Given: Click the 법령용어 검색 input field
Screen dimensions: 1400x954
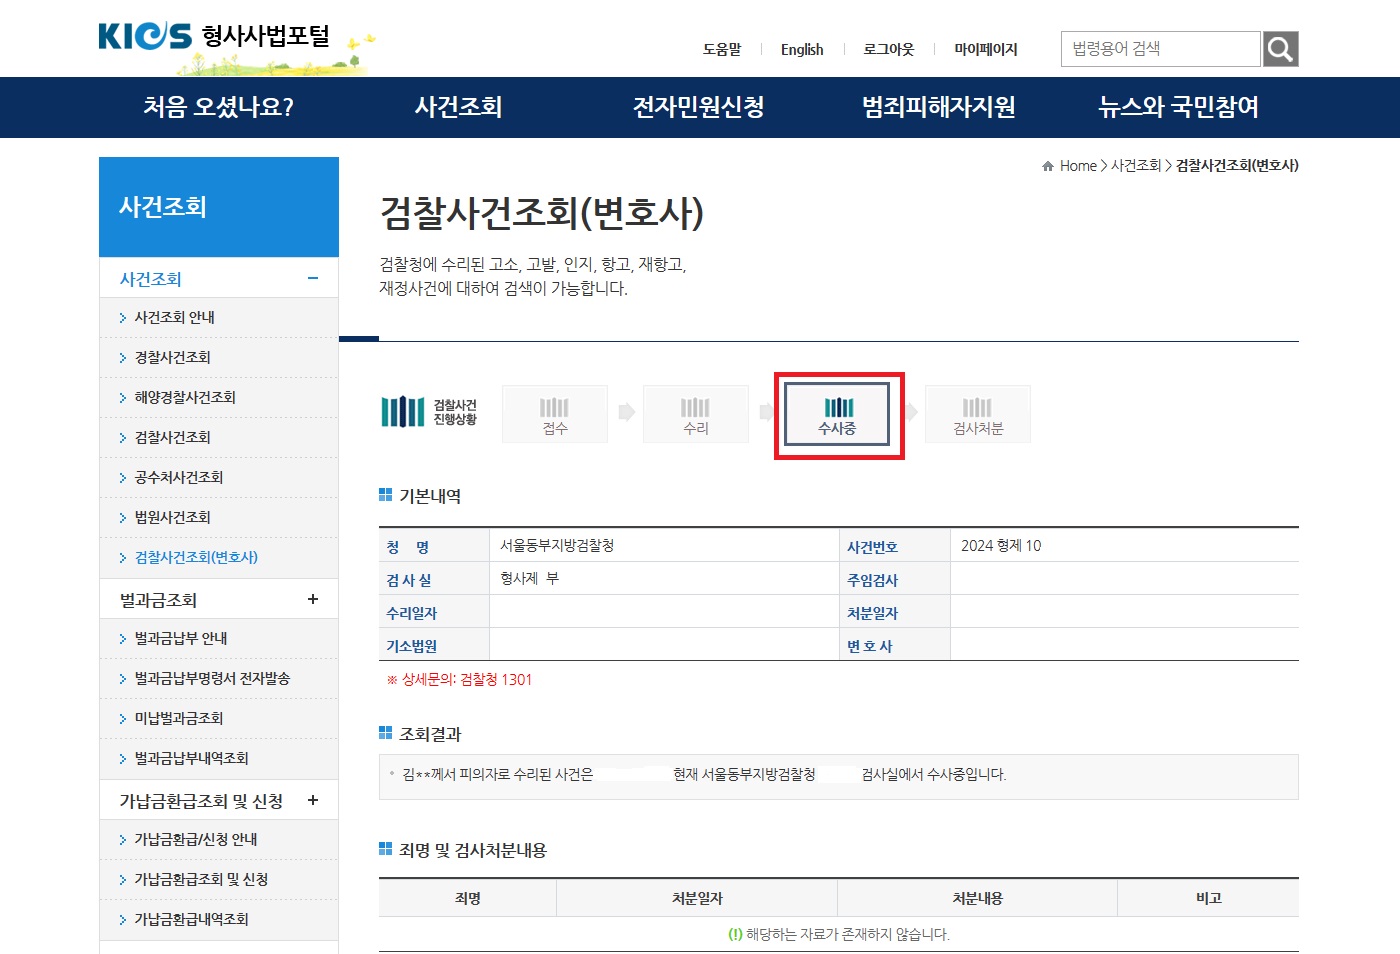Looking at the screenshot, I should tap(1160, 48).
